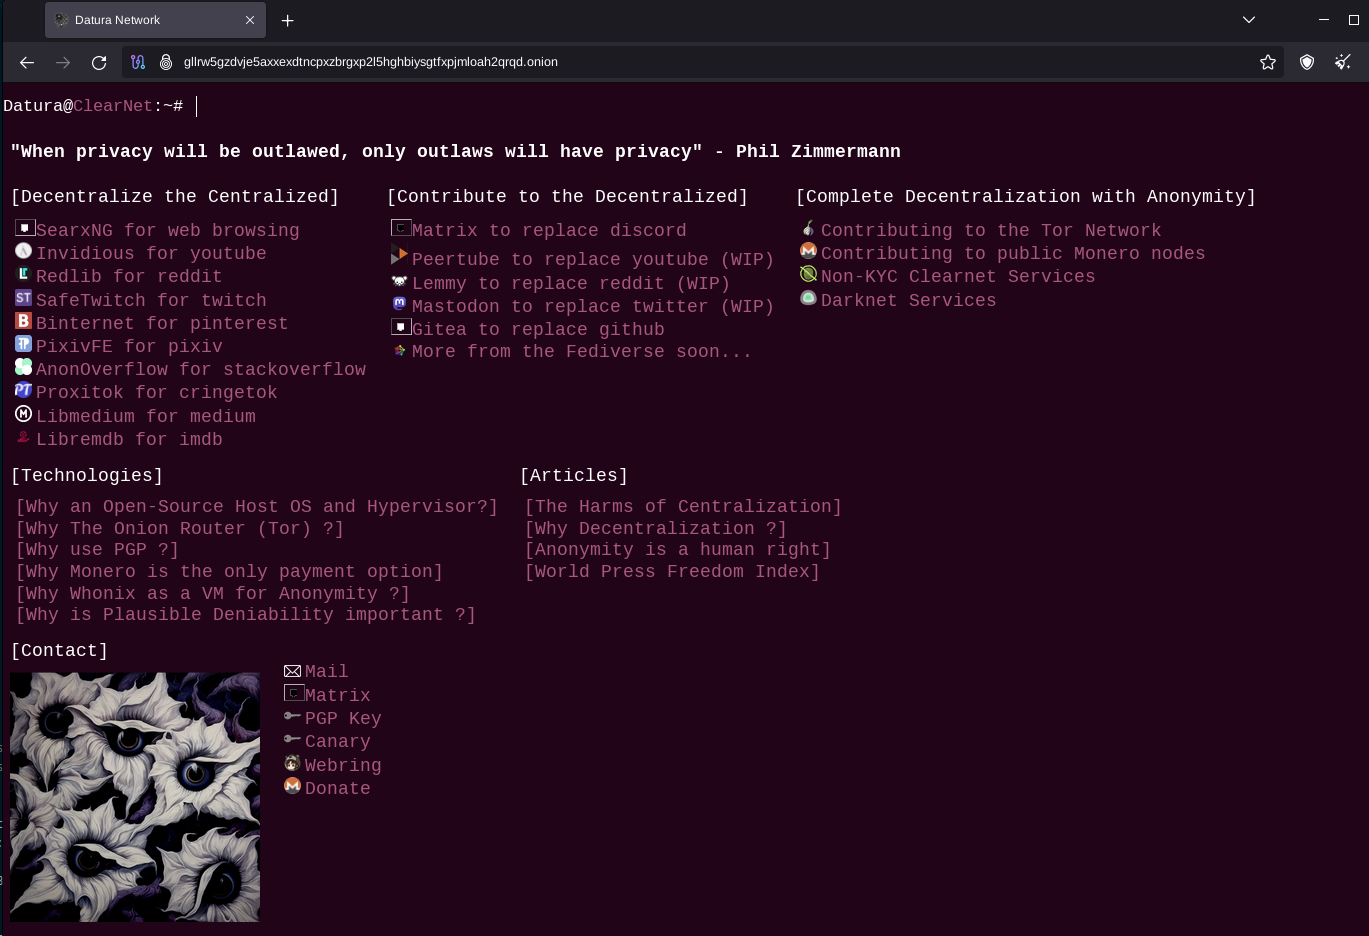This screenshot has height=936, width=1369.
Task: Click Matrix icon in Contact section
Action: [x=294, y=693]
